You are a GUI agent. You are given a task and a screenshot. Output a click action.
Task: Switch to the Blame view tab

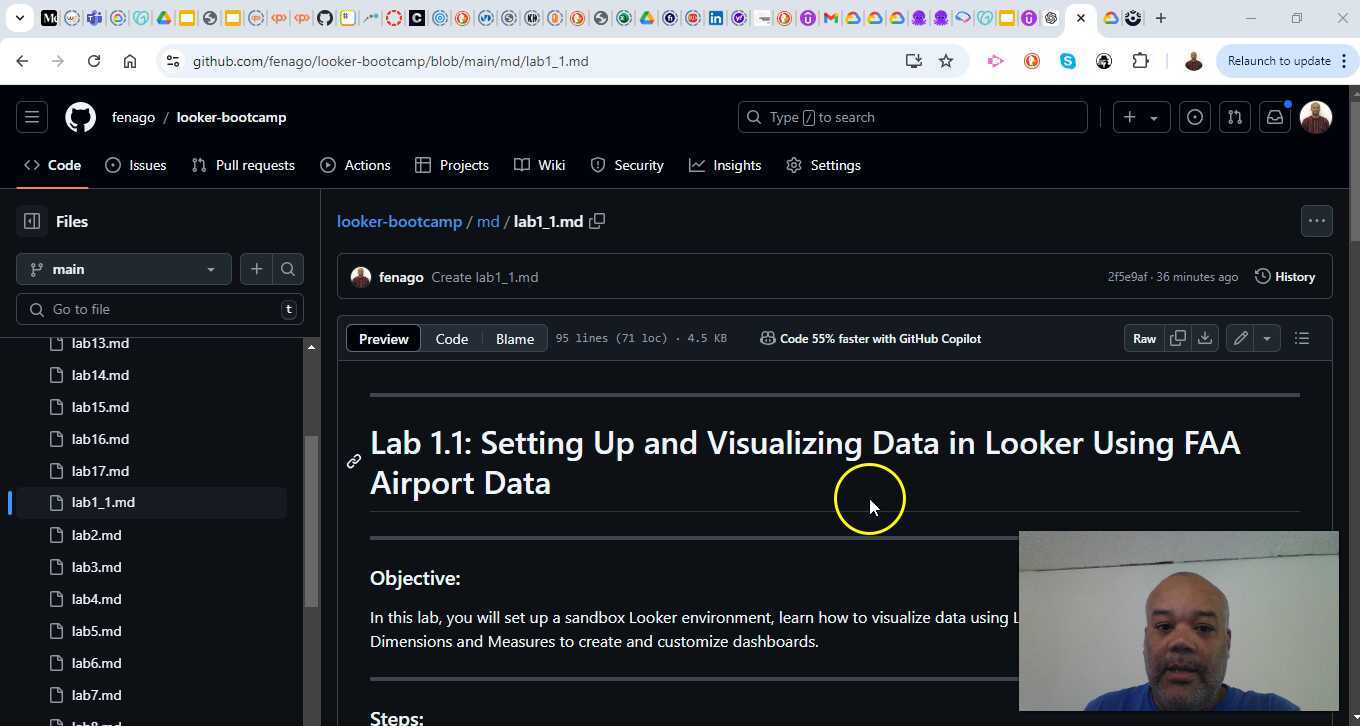[x=514, y=338]
